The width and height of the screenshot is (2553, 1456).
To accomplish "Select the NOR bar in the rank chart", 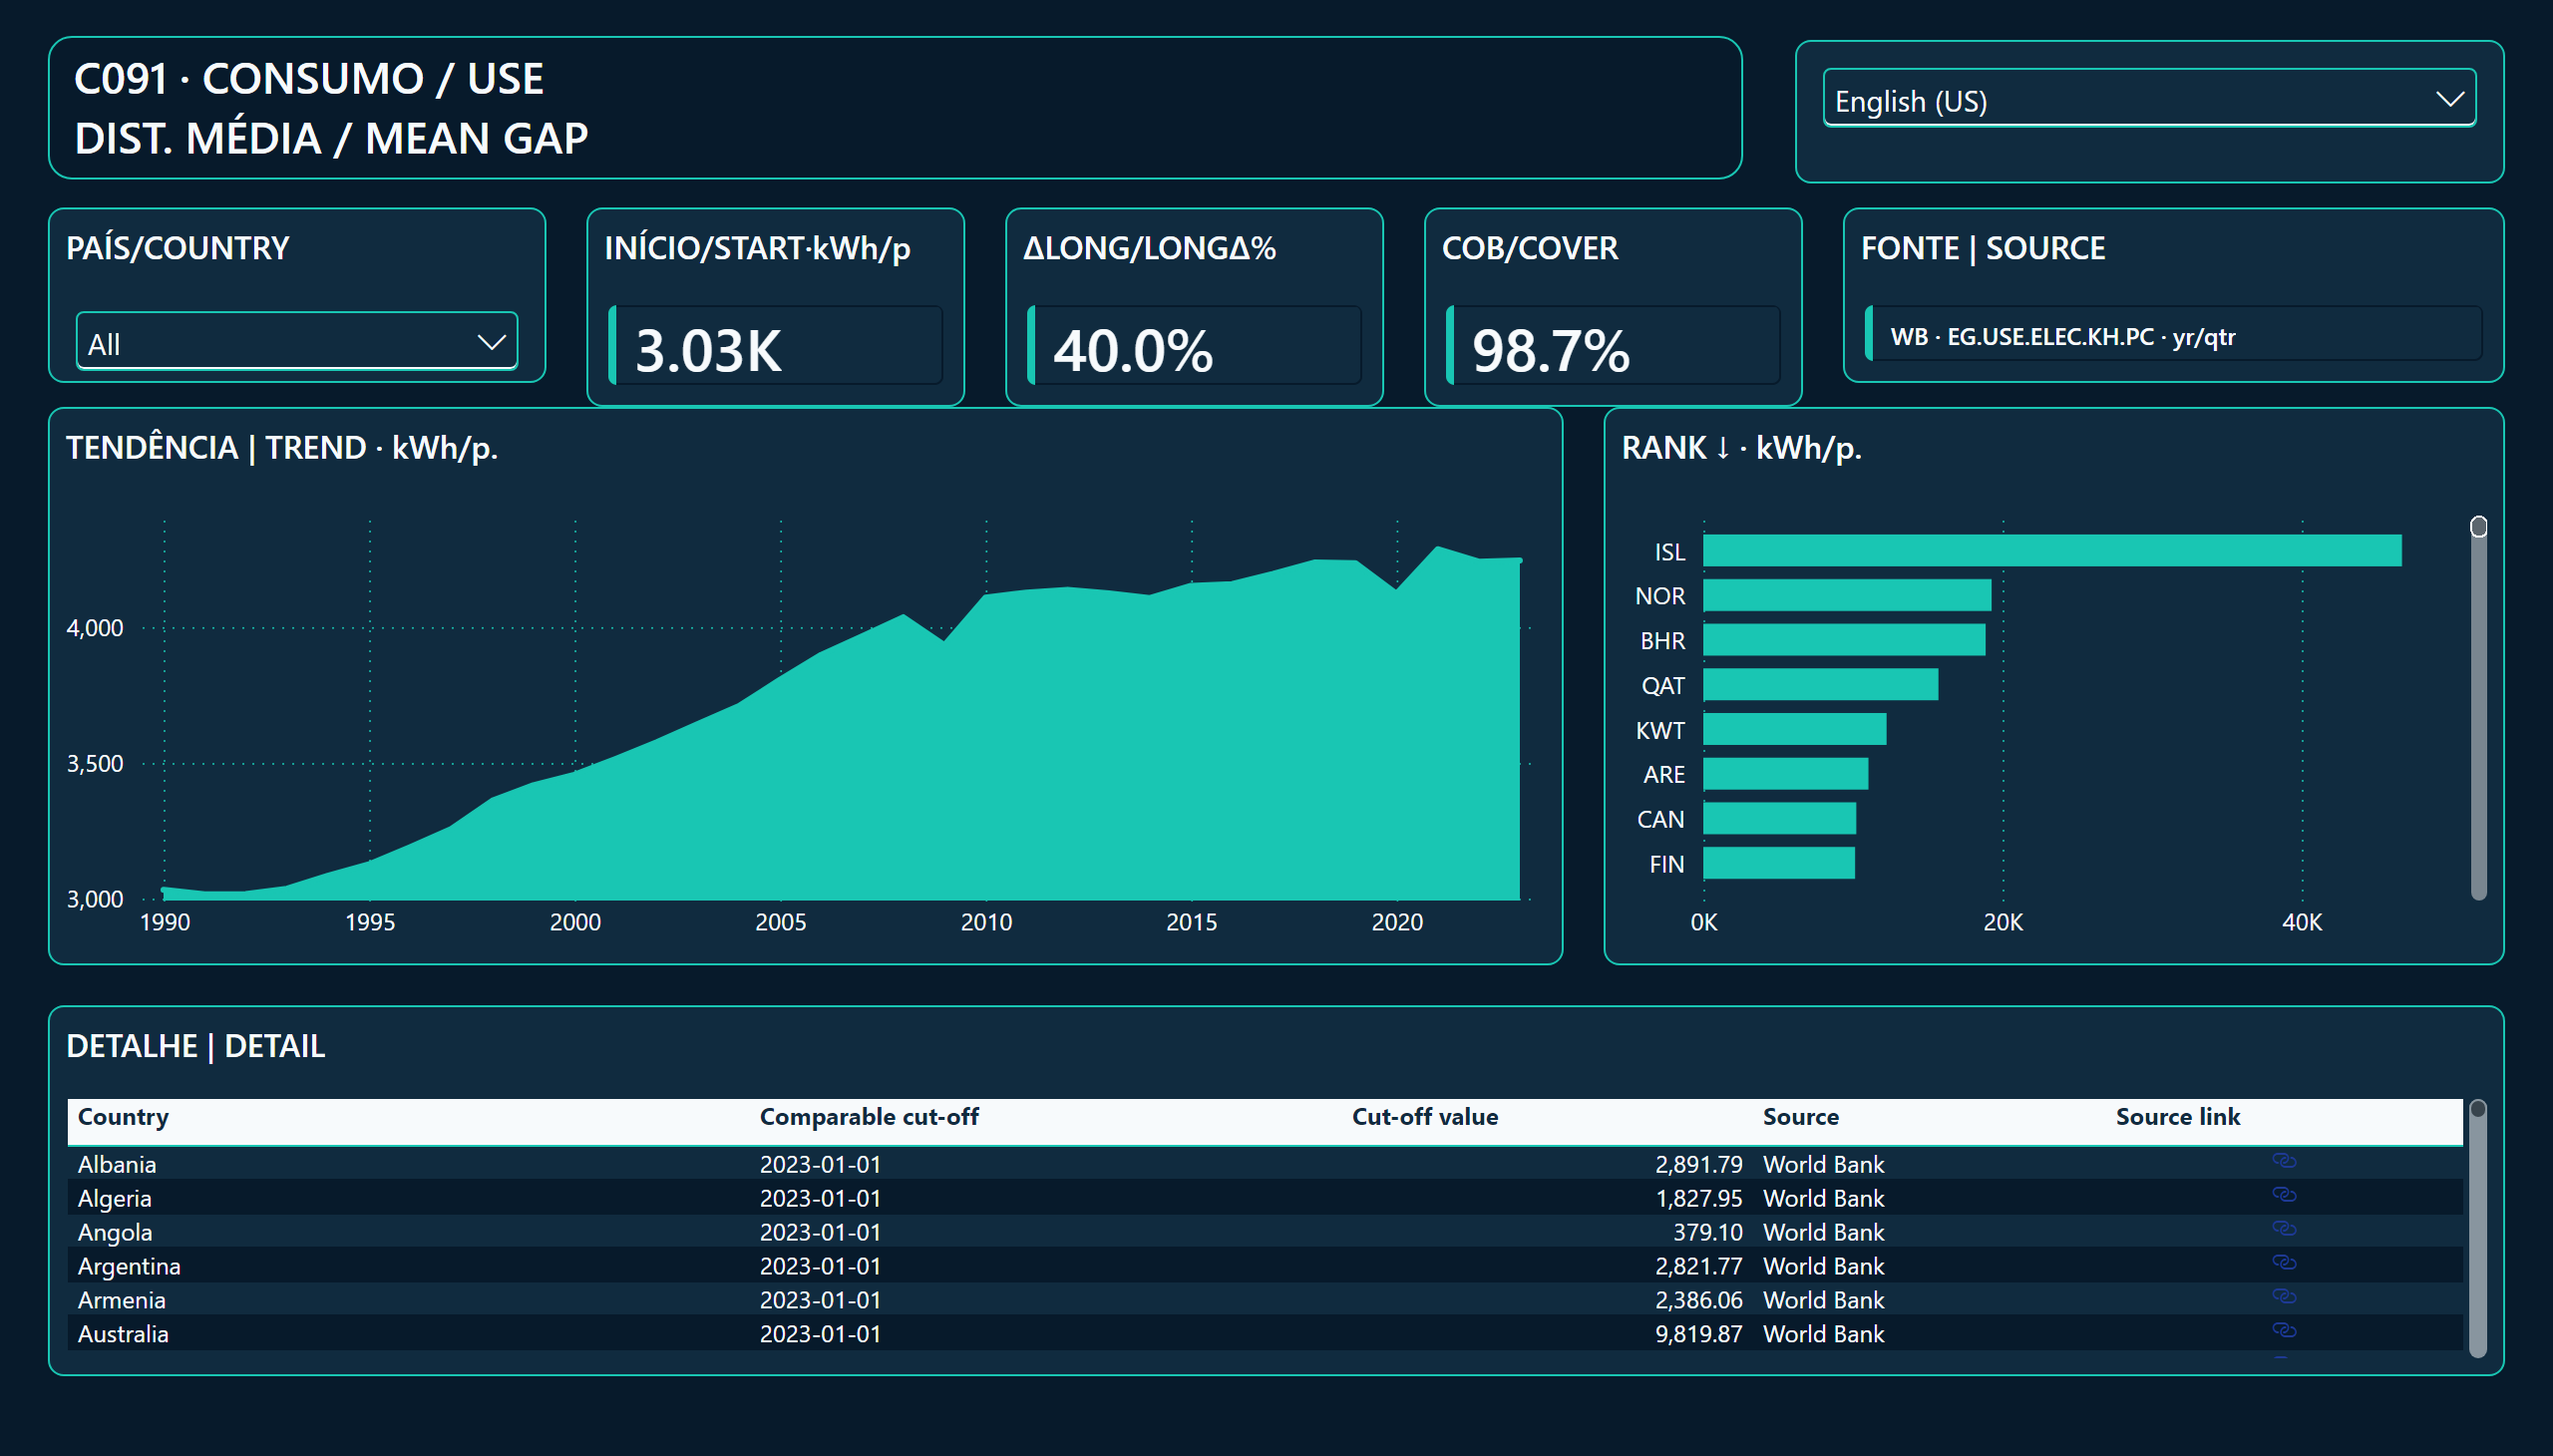I will (1847, 596).
